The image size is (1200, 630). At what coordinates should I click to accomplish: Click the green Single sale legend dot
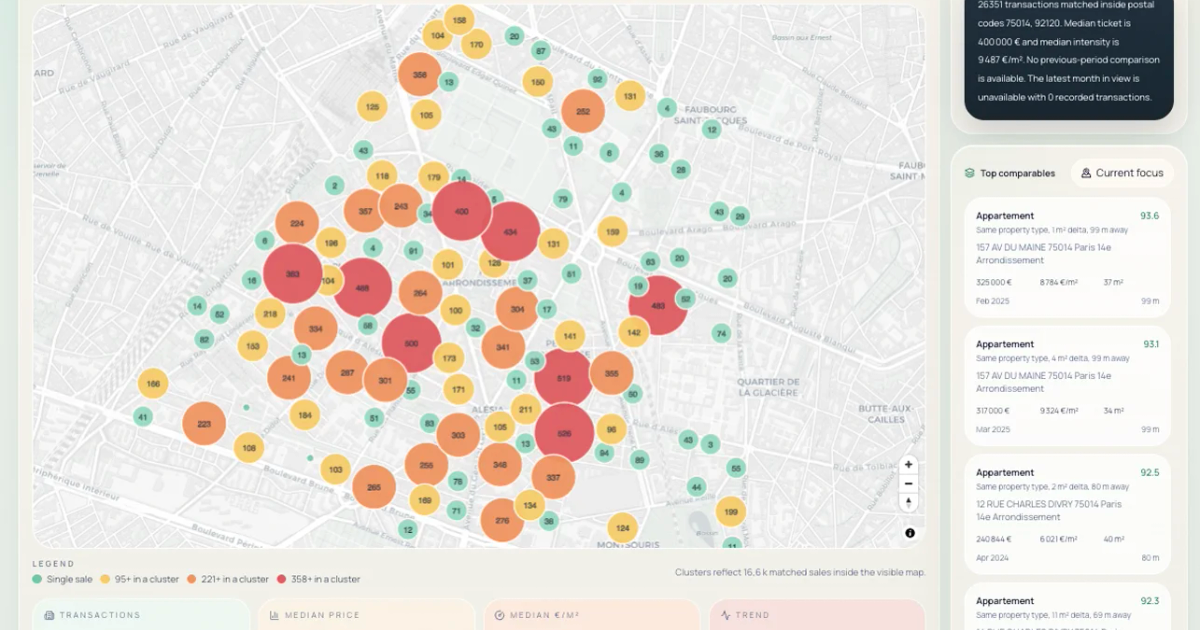click(37, 579)
